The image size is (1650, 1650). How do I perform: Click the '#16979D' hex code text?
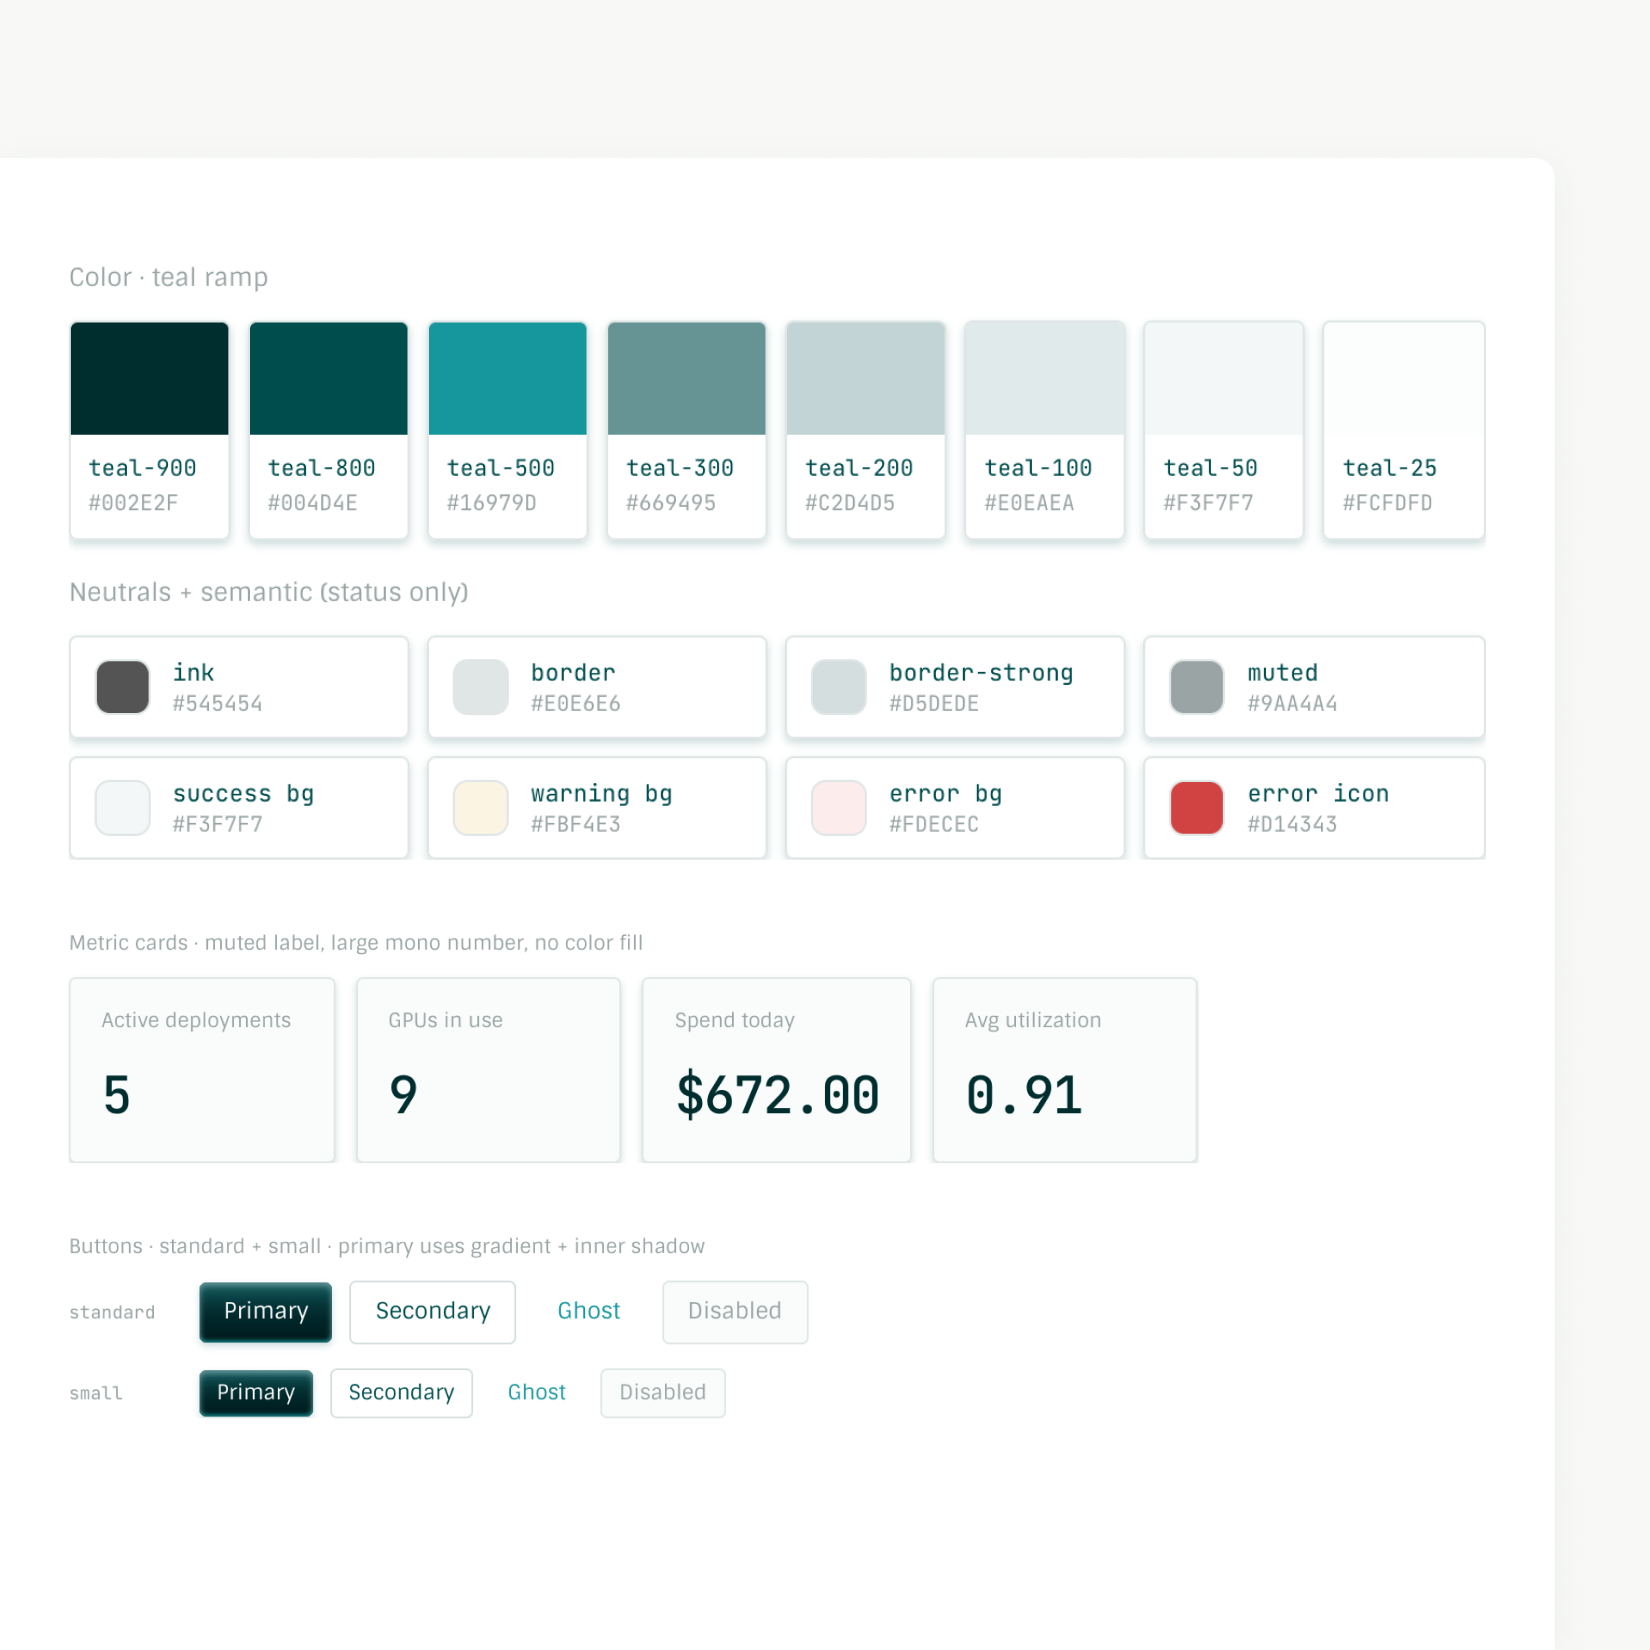(492, 503)
